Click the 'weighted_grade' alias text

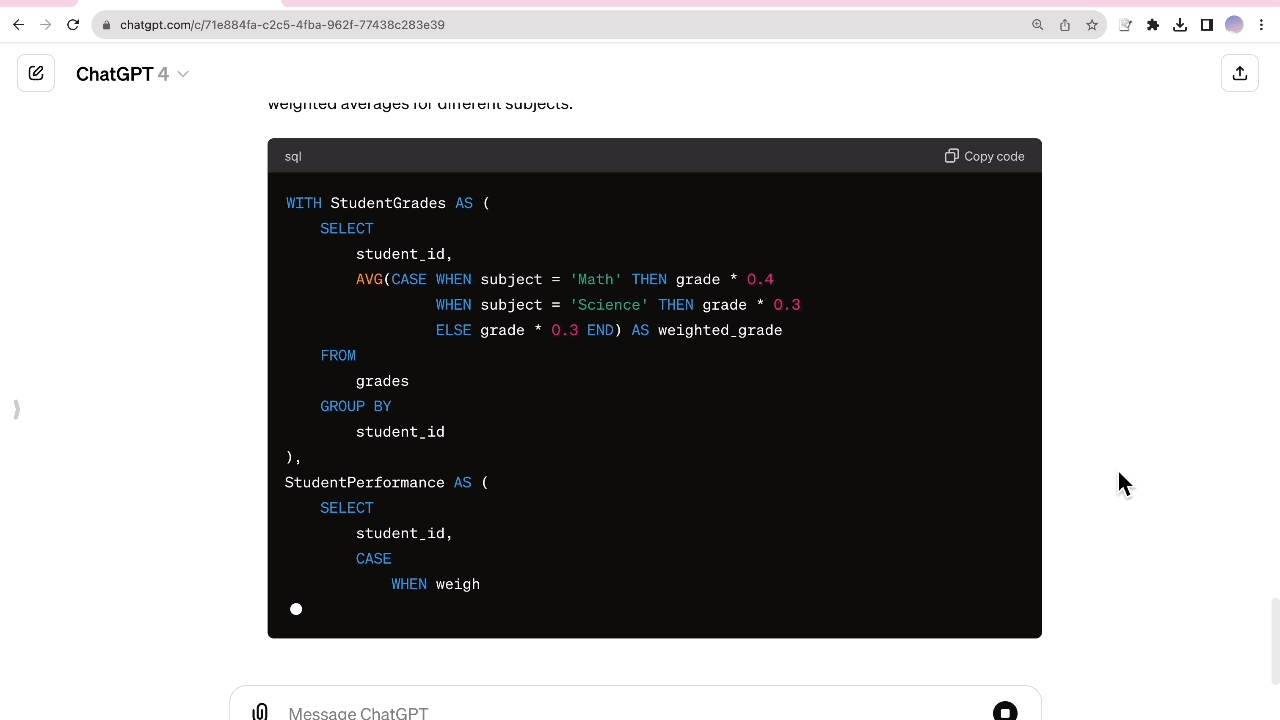[720, 330]
